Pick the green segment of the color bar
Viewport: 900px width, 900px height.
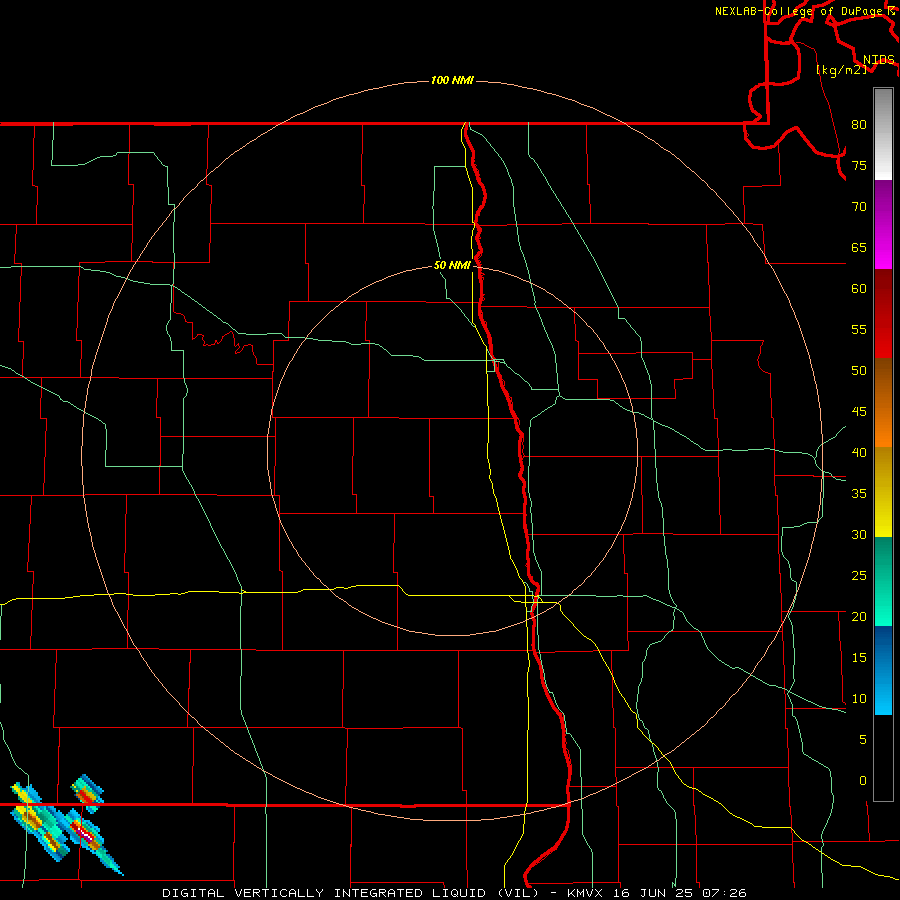tap(883, 581)
